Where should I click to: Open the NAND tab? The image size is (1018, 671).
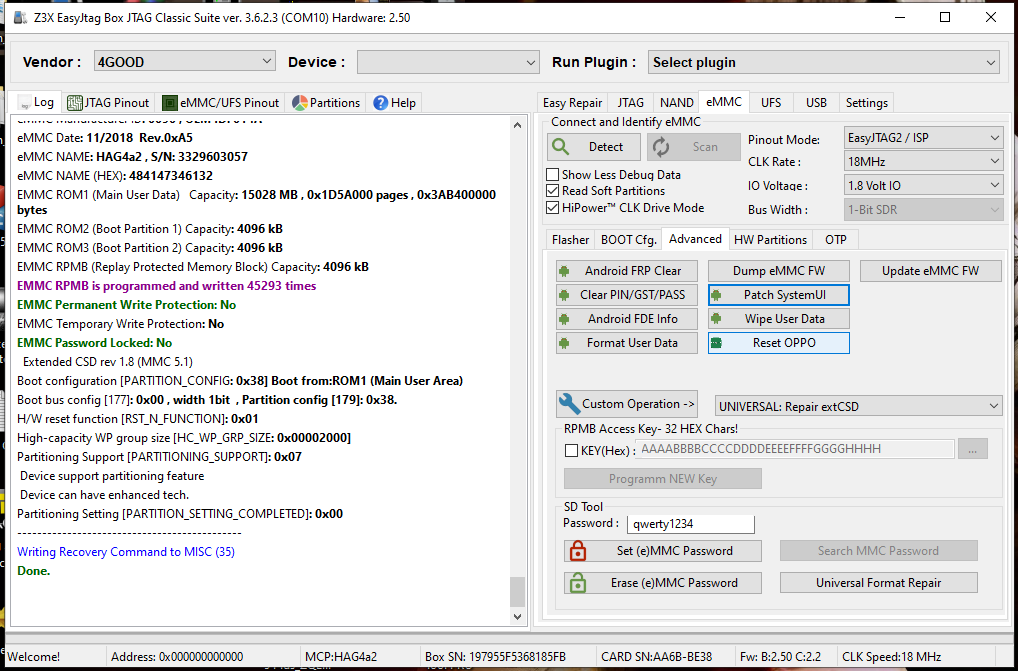coord(677,103)
